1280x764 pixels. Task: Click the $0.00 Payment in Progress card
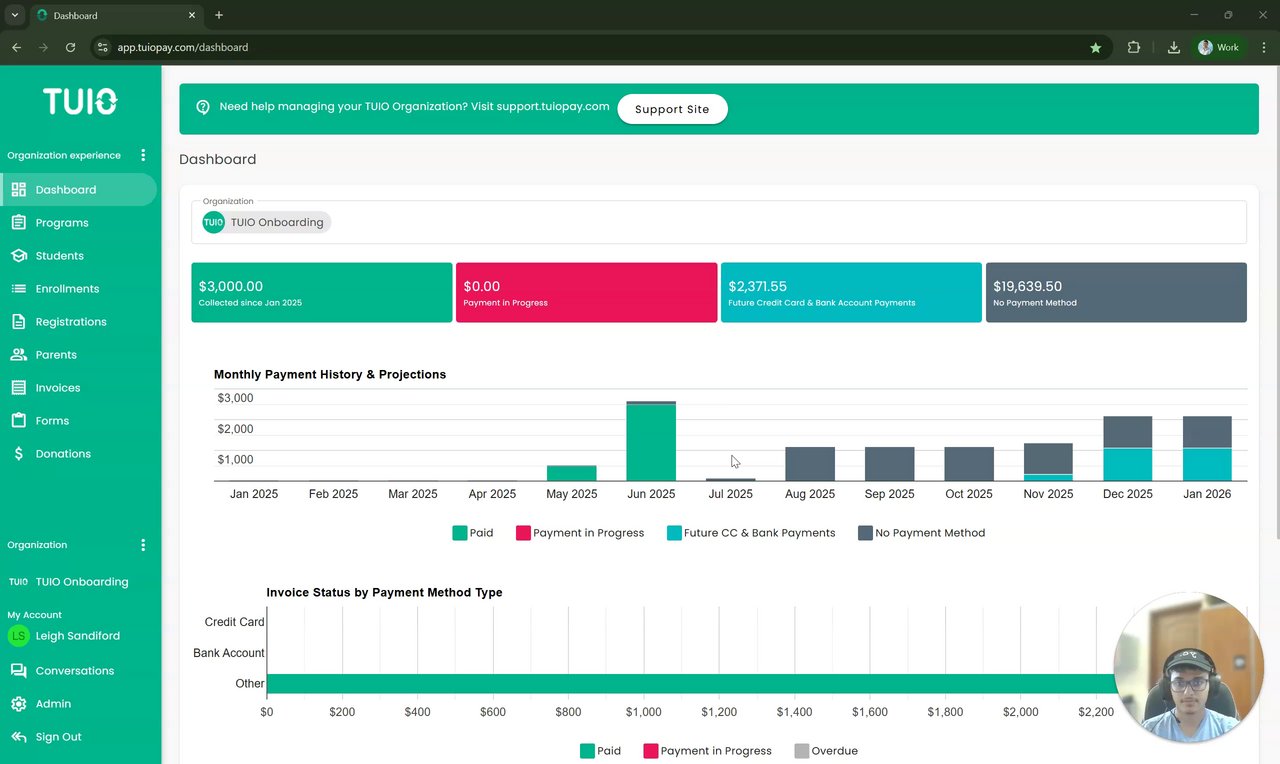pyautogui.click(x=586, y=293)
